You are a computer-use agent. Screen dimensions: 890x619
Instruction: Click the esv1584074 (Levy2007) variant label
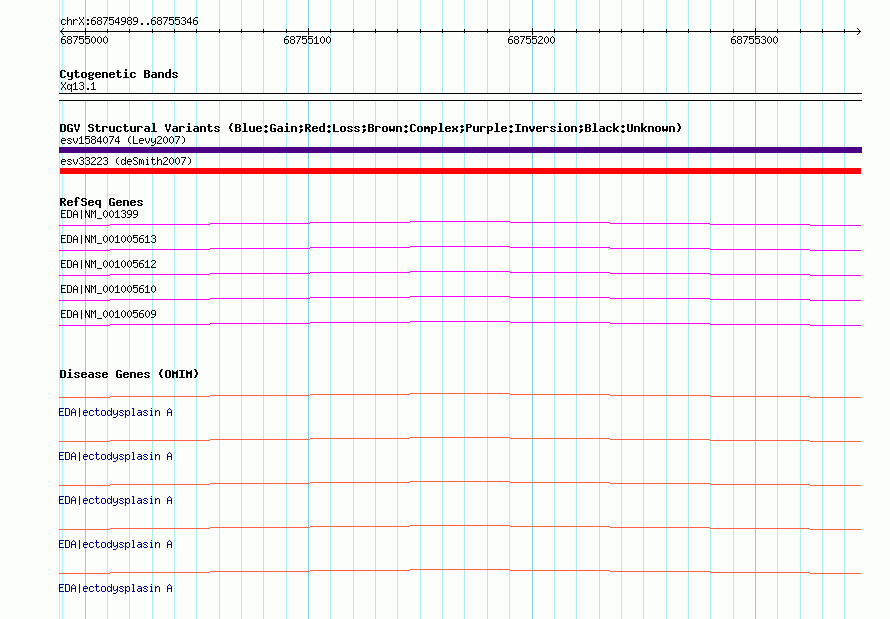pyautogui.click(x=123, y=140)
